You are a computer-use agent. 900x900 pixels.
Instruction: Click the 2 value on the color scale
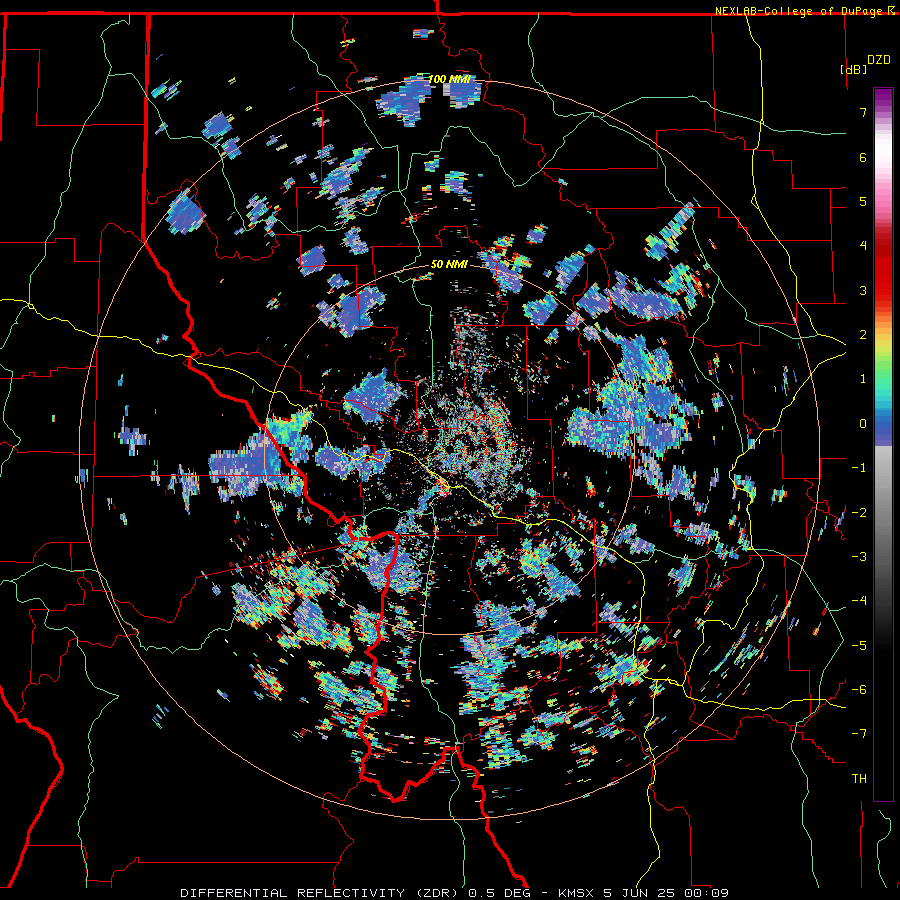pyautogui.click(x=863, y=335)
